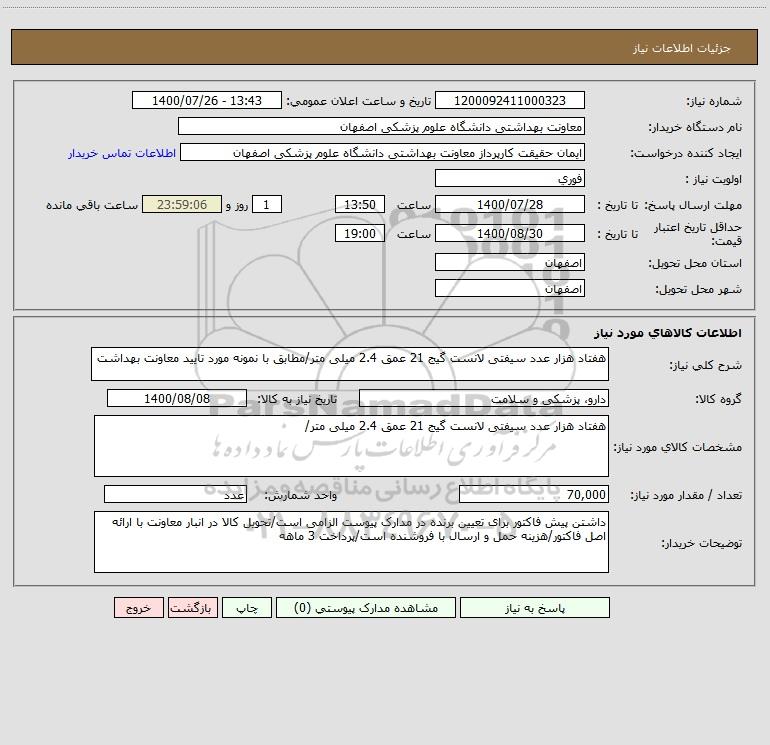Viewport: 770px width, 745px height.
Task: Click the remaining days field showing 1
Action: click(x=267, y=204)
